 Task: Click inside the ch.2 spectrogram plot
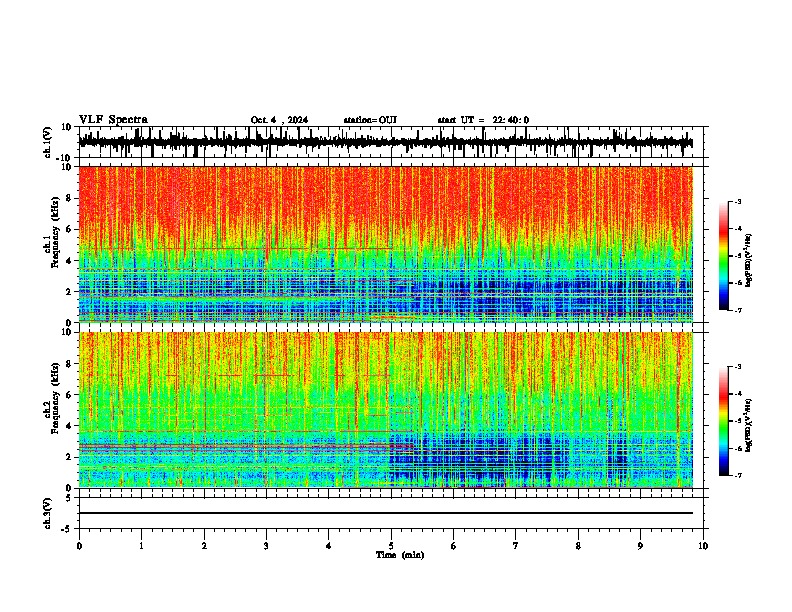[386, 410]
